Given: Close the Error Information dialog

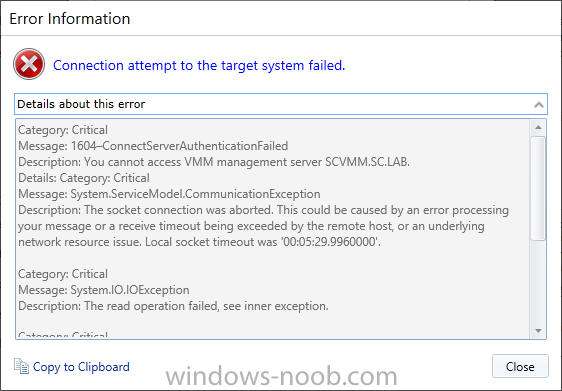Looking at the screenshot, I should pyautogui.click(x=520, y=366).
